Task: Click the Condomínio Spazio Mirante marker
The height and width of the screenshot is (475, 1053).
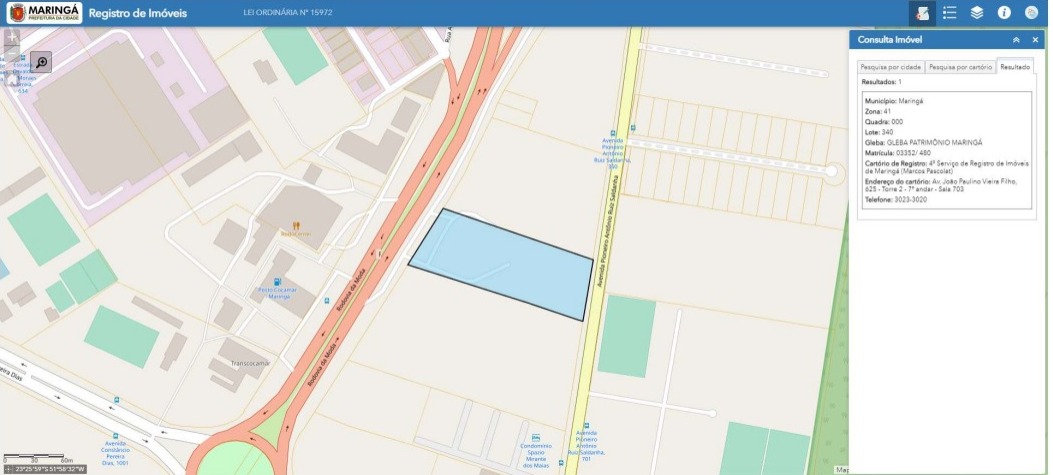Action: tap(536, 438)
